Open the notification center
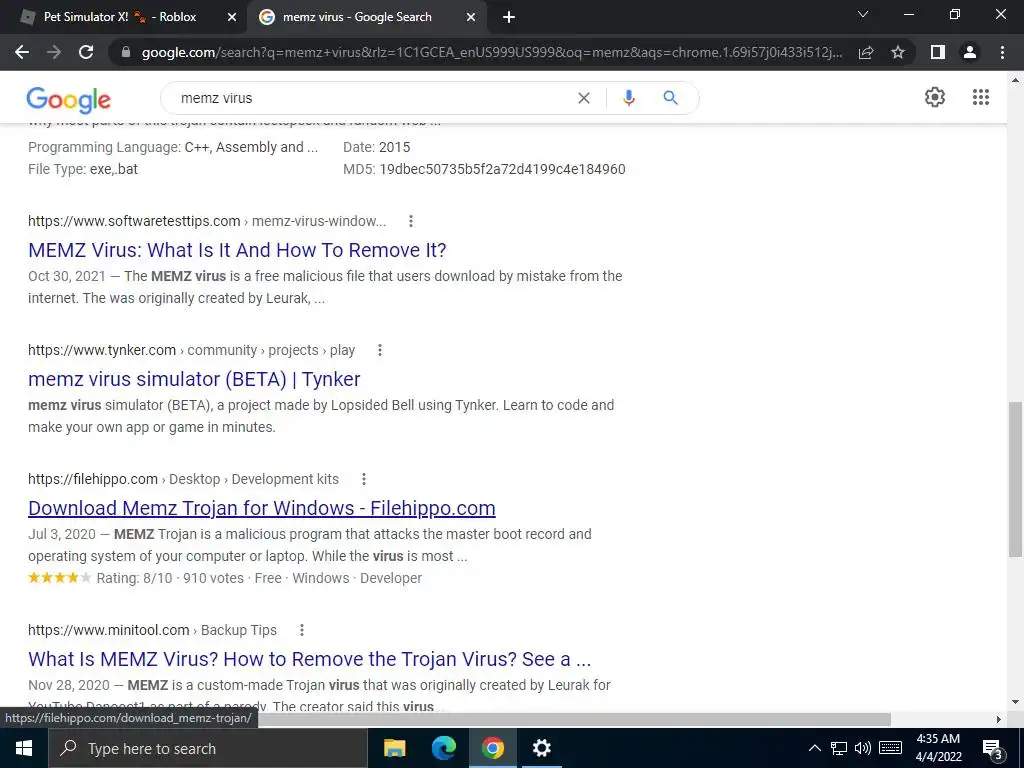This screenshot has height=768, width=1024. tap(993, 749)
